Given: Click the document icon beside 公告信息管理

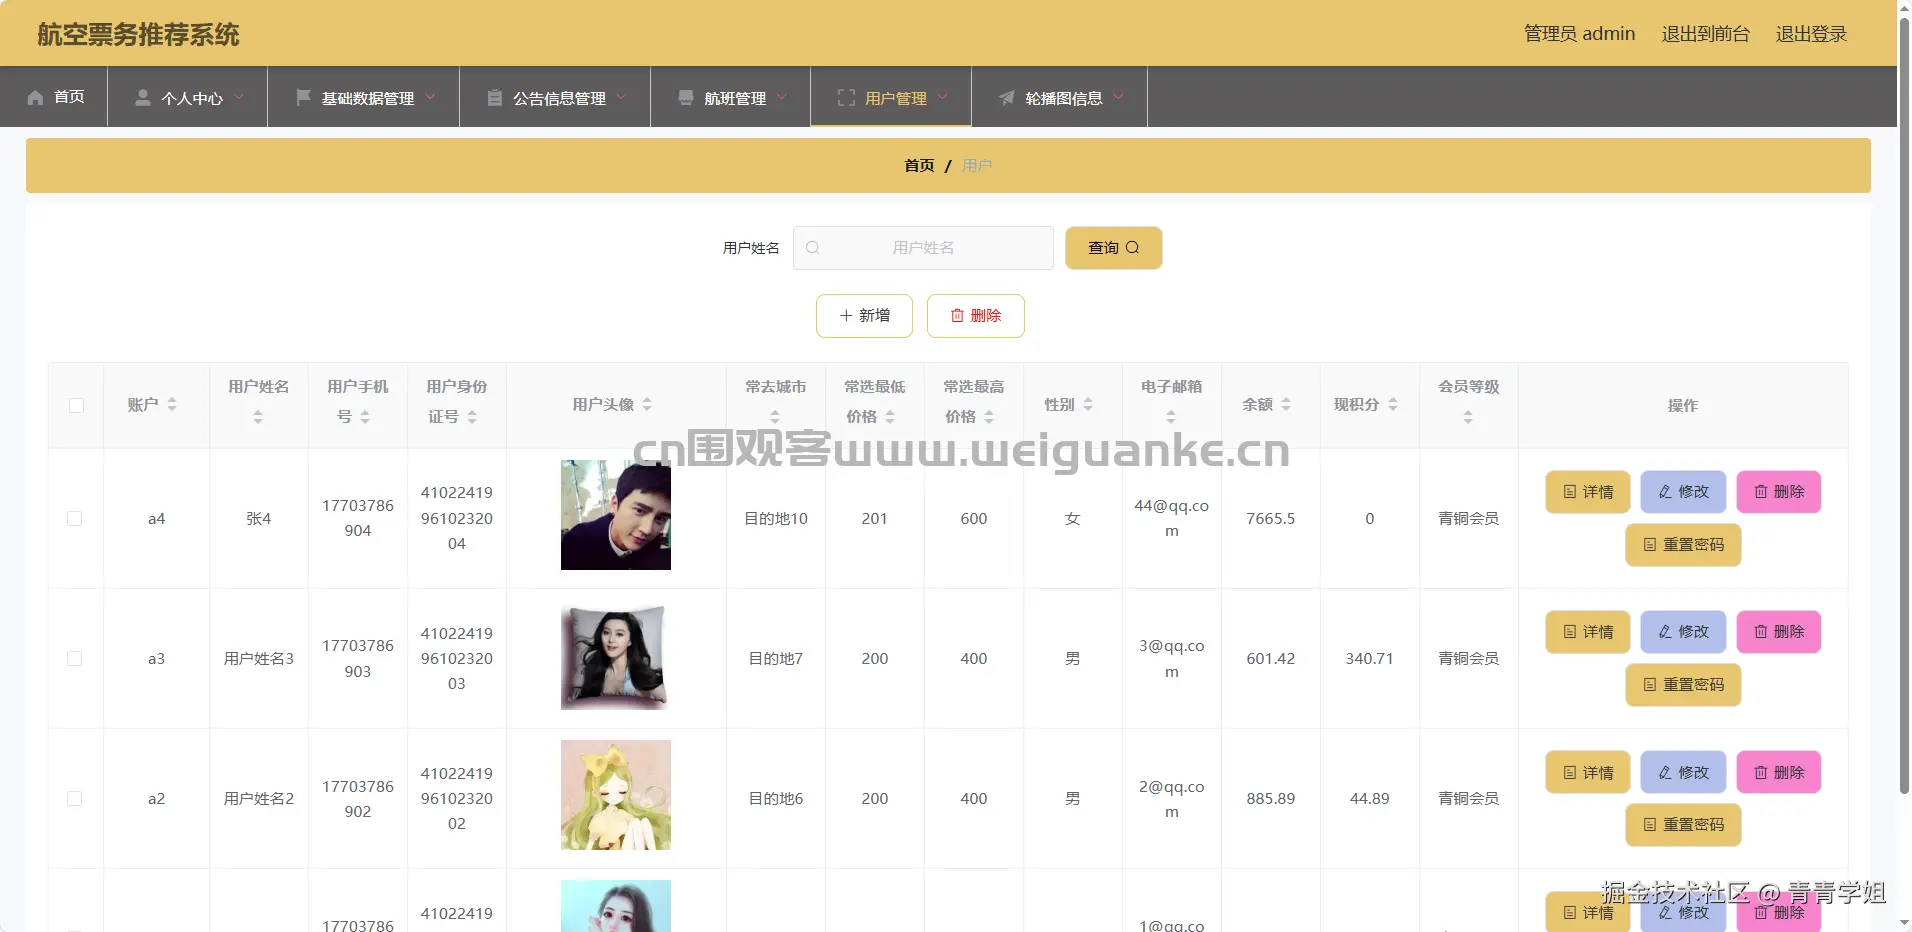Looking at the screenshot, I should pos(495,98).
